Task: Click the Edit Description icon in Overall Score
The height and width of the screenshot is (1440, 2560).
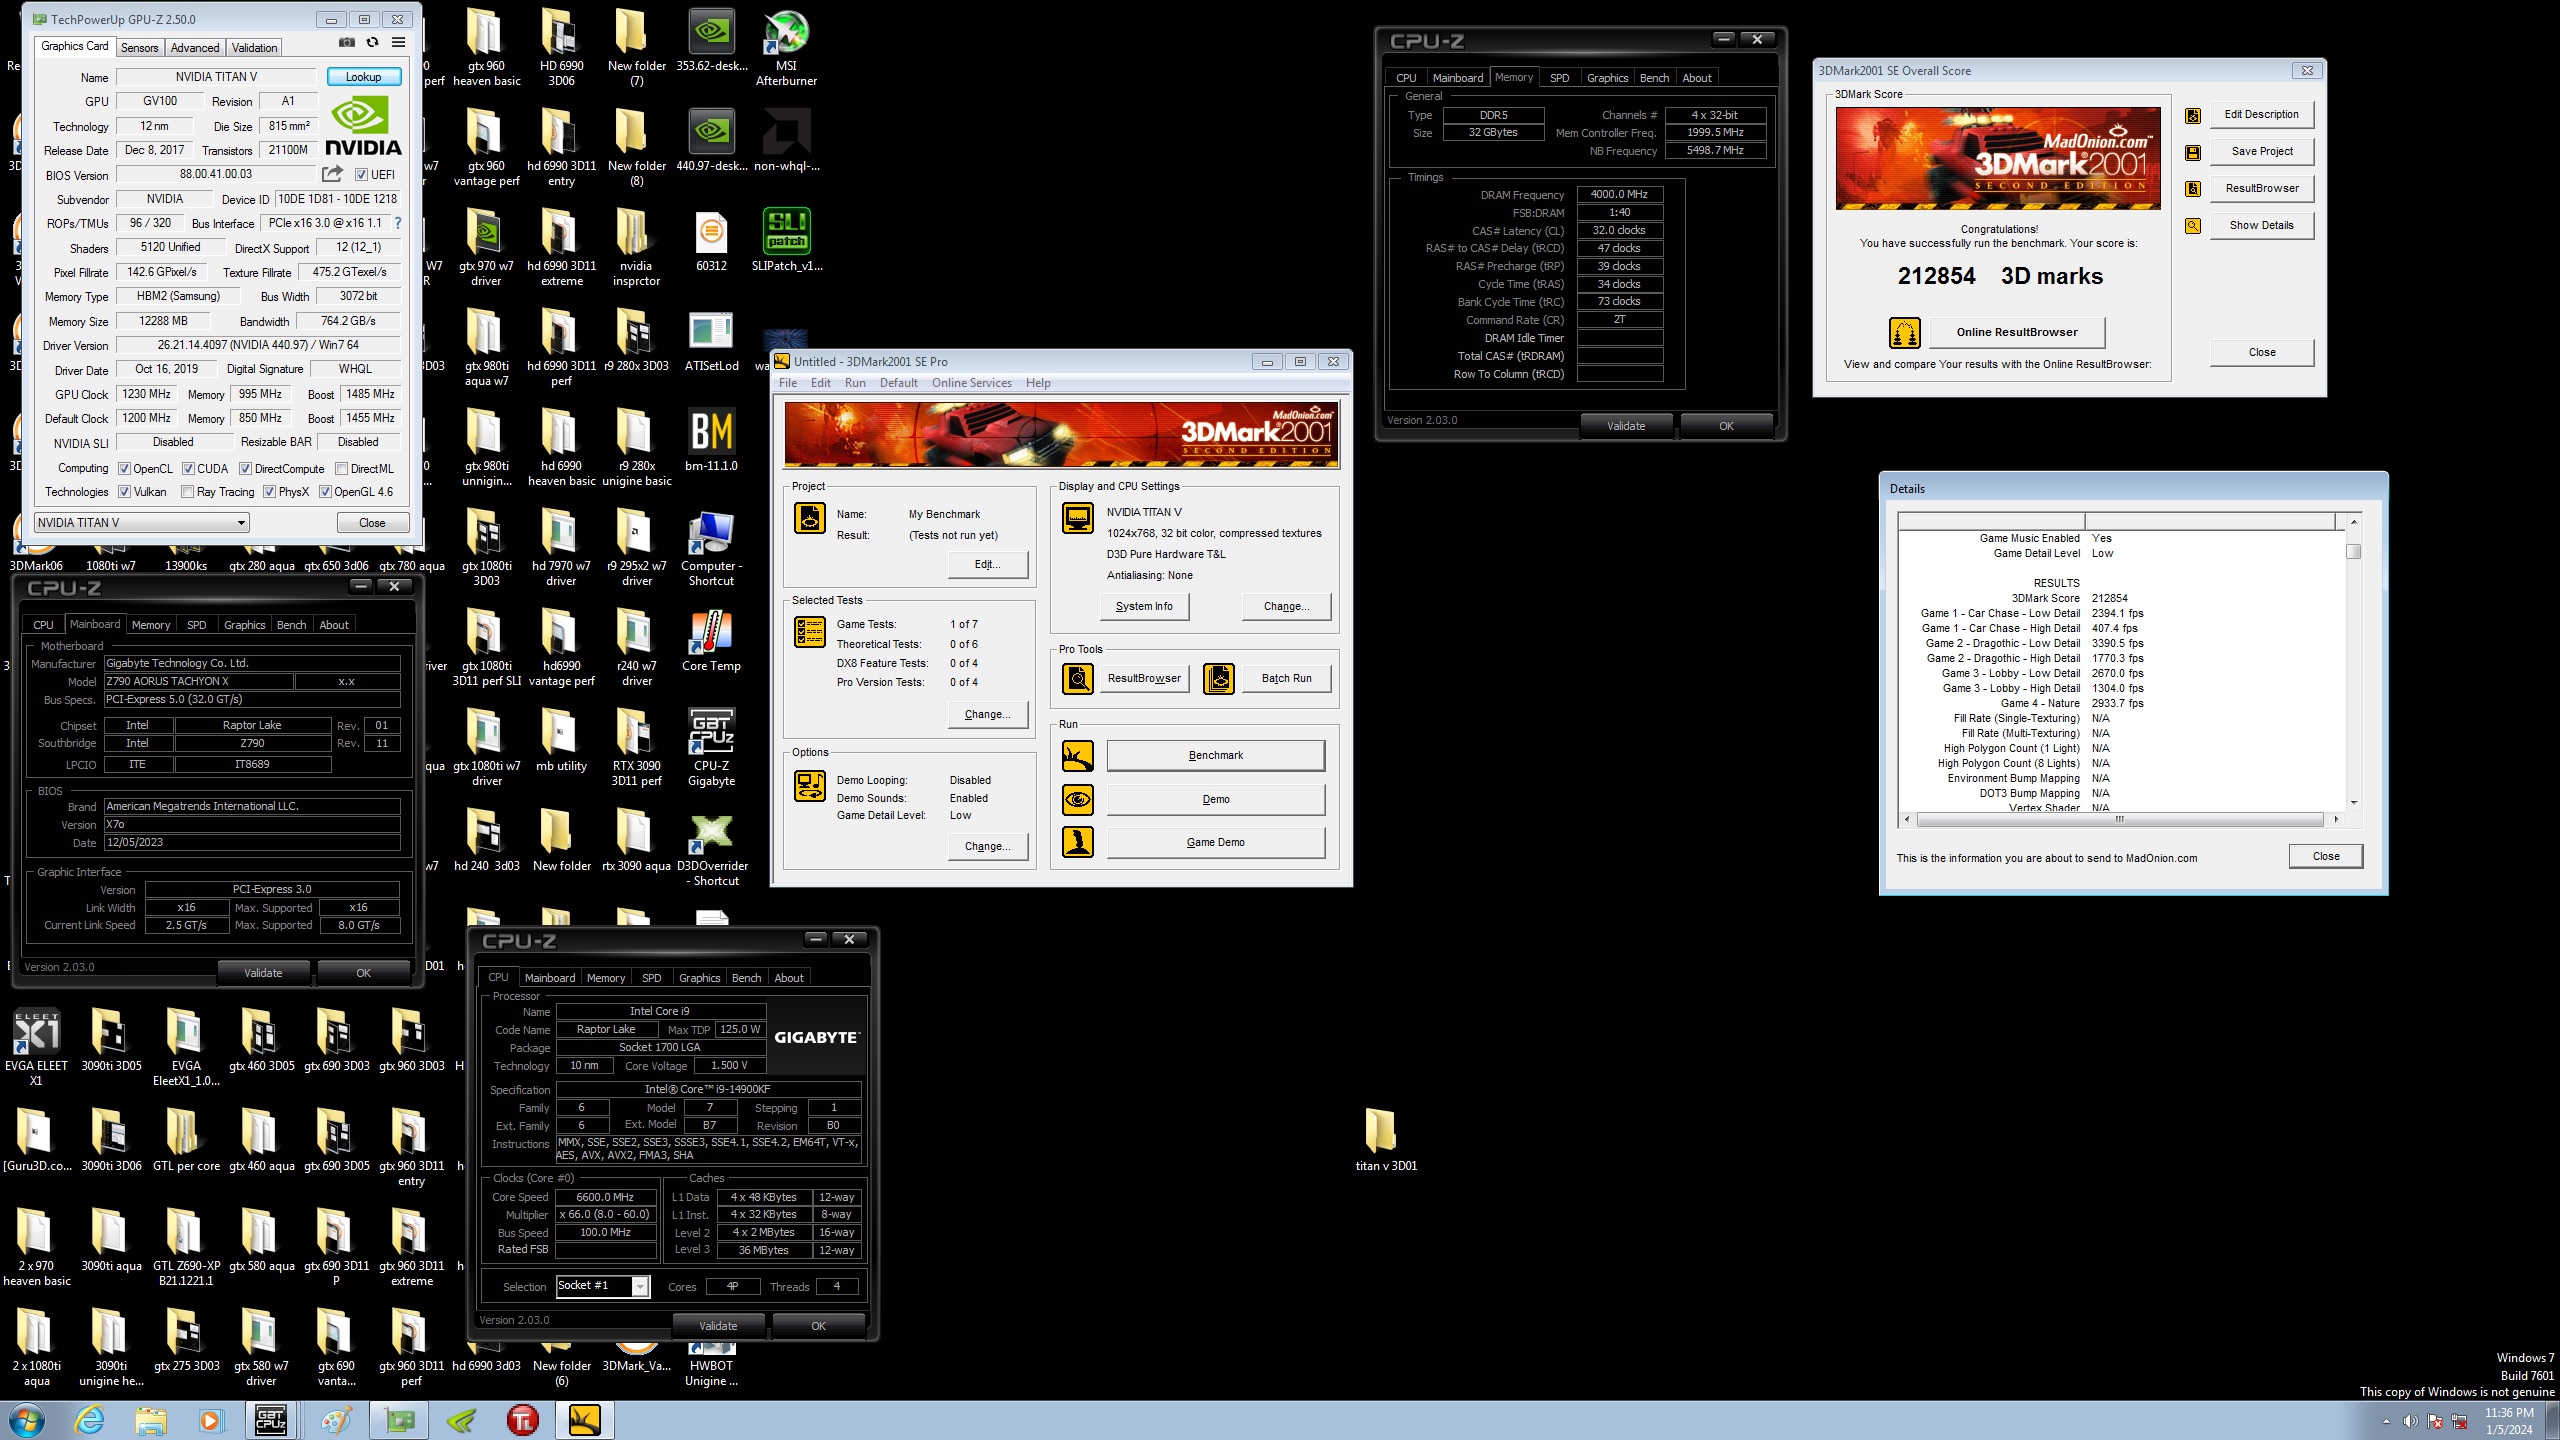Action: (x=2193, y=115)
